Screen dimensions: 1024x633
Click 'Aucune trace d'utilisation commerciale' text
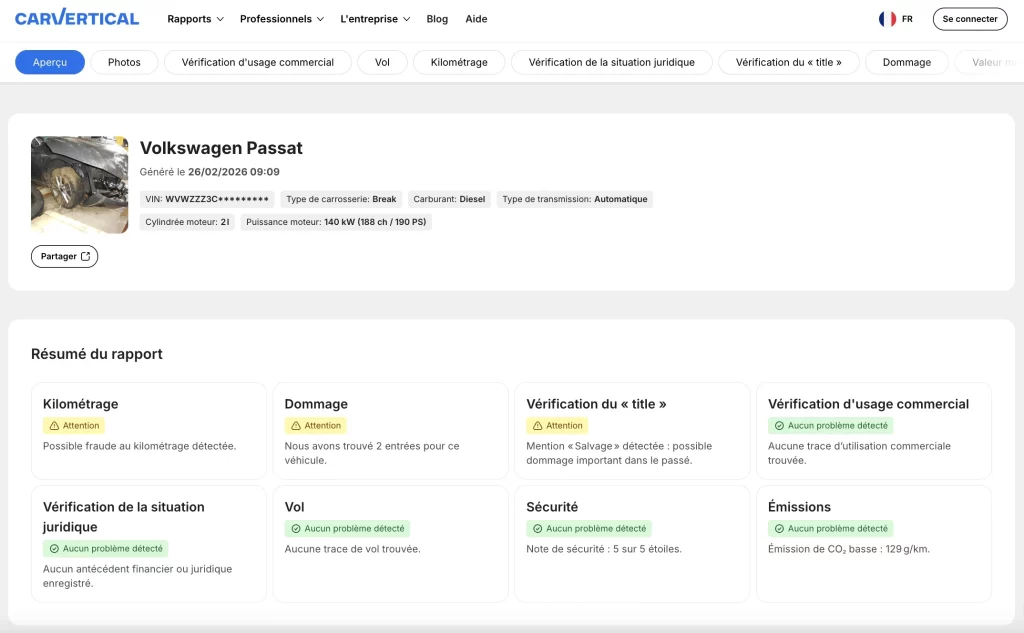(859, 453)
